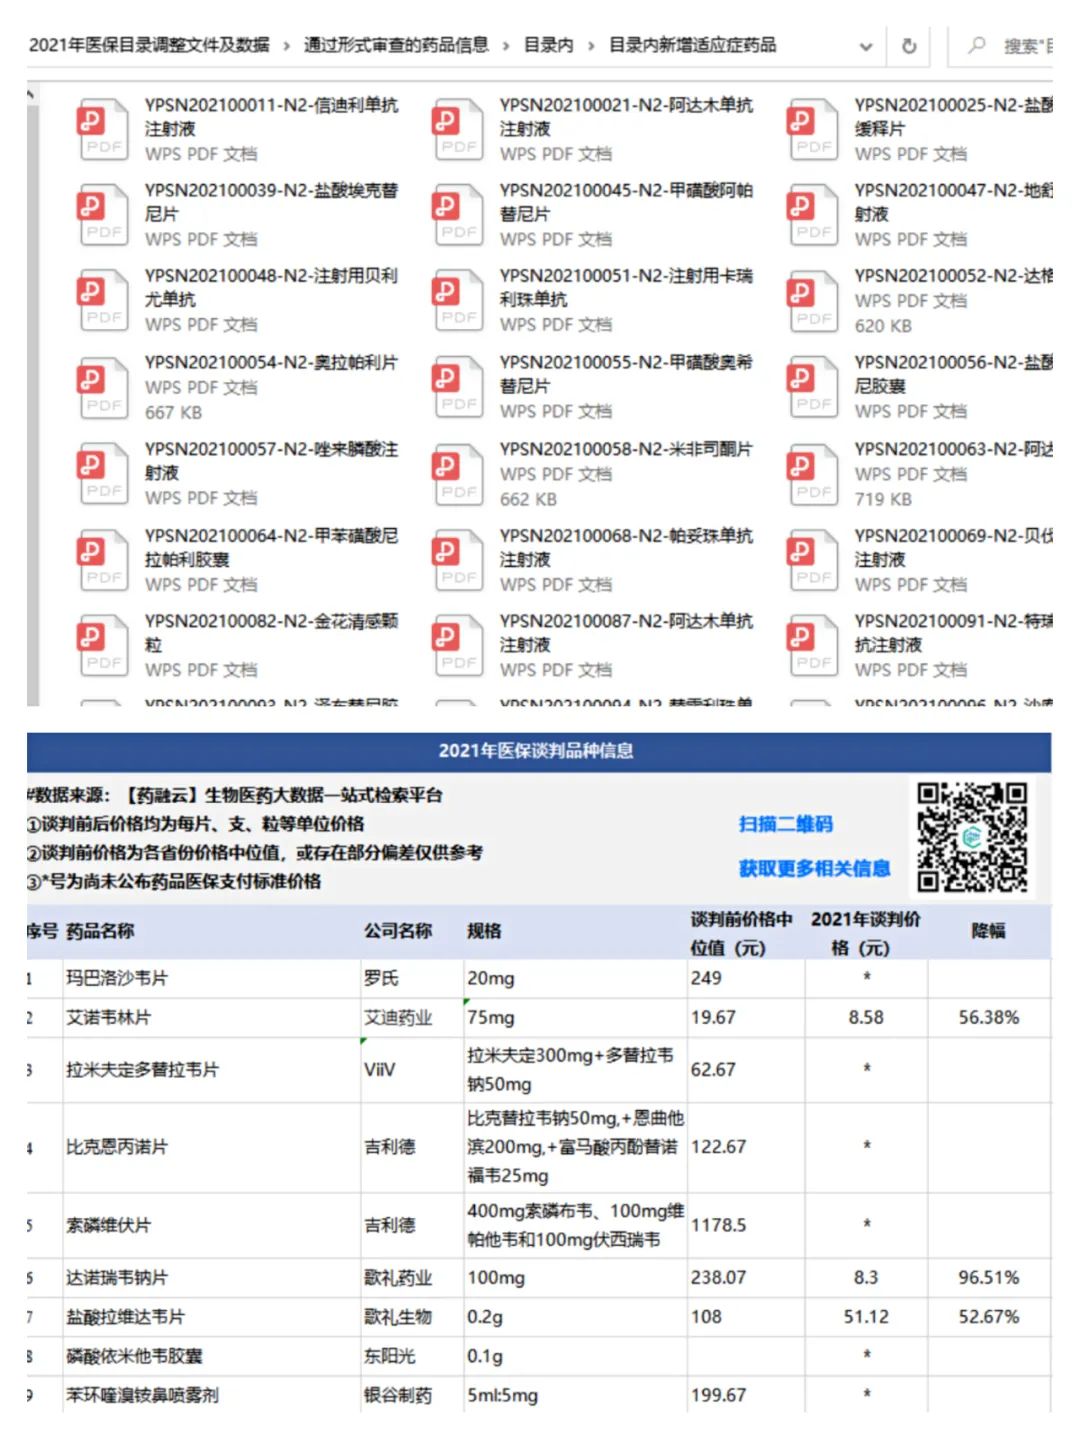Click drop percentage 96.51%
The width and height of the screenshot is (1080, 1439).
point(988,1277)
